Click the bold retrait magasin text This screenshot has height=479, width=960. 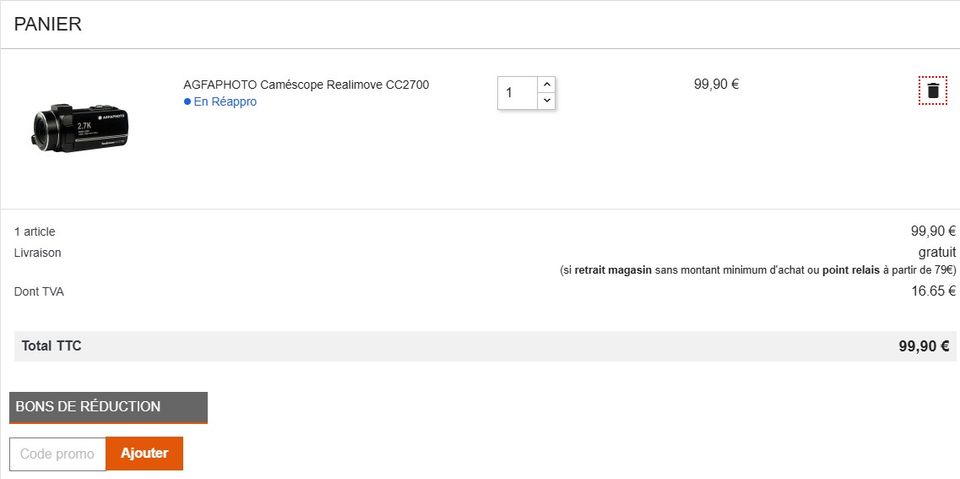pyautogui.click(x=613, y=270)
